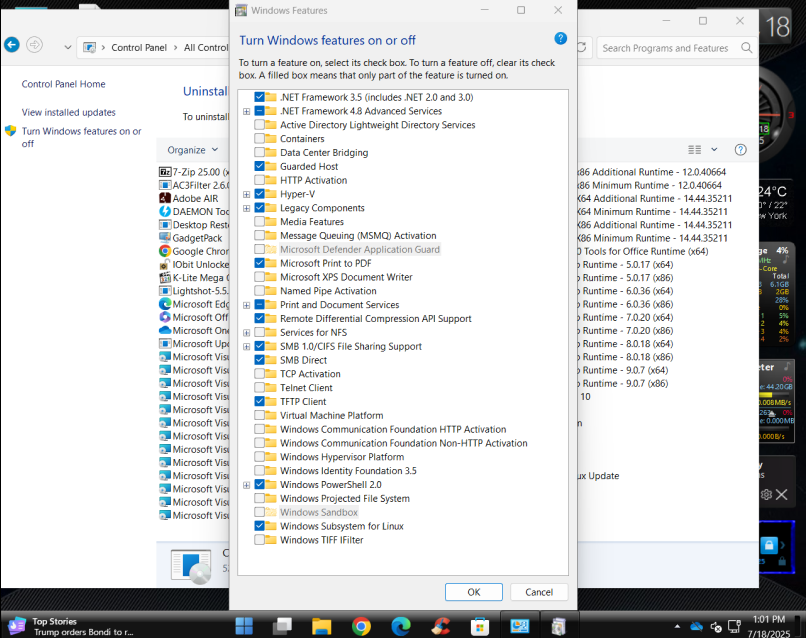The height and width of the screenshot is (638, 806).
Task: Select the TFTP Client feature row
Action: click(303, 402)
